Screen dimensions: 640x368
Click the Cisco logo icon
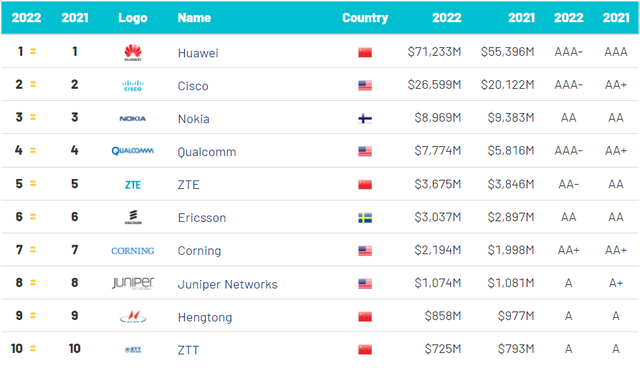(133, 86)
